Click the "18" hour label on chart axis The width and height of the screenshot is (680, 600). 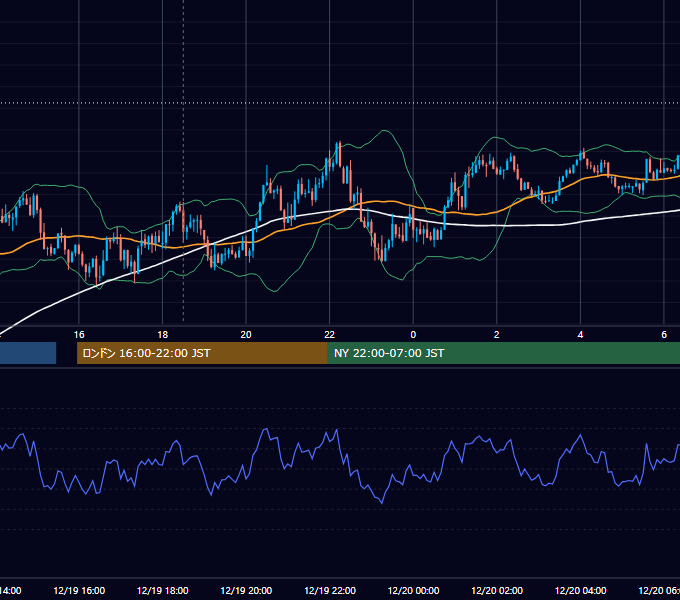162,334
